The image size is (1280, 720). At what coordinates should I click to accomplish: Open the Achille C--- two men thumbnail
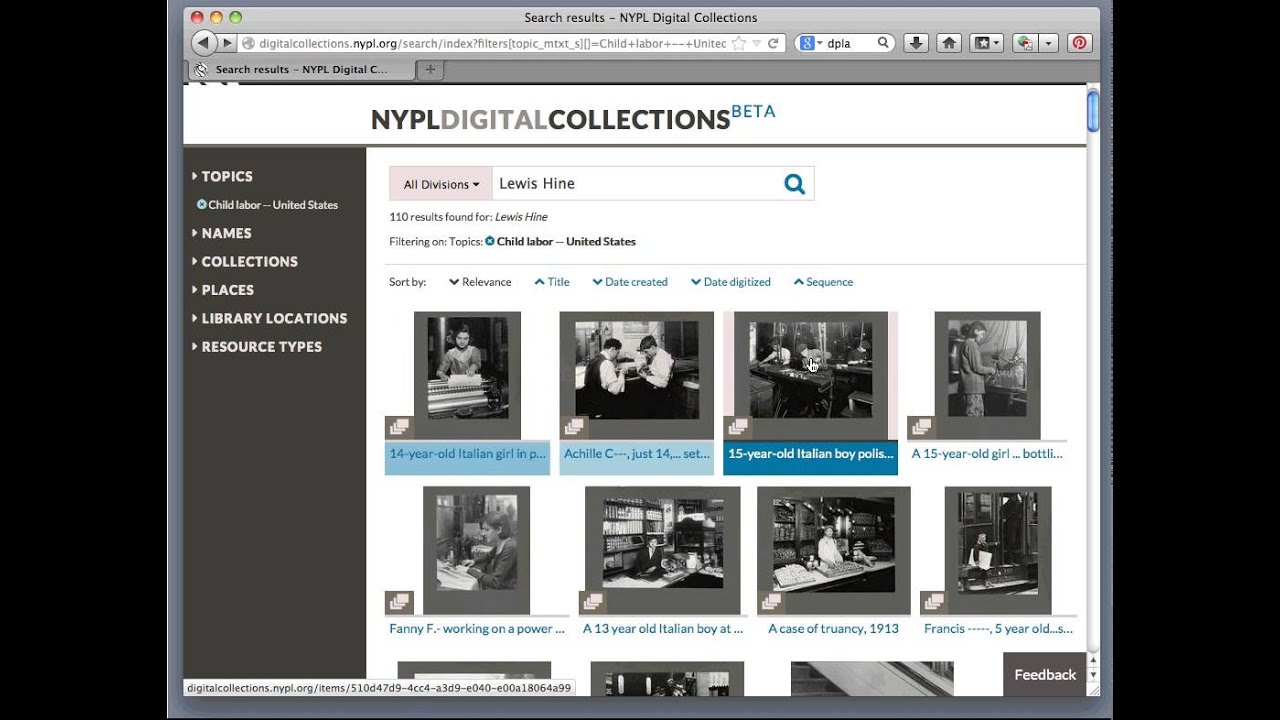coord(636,375)
